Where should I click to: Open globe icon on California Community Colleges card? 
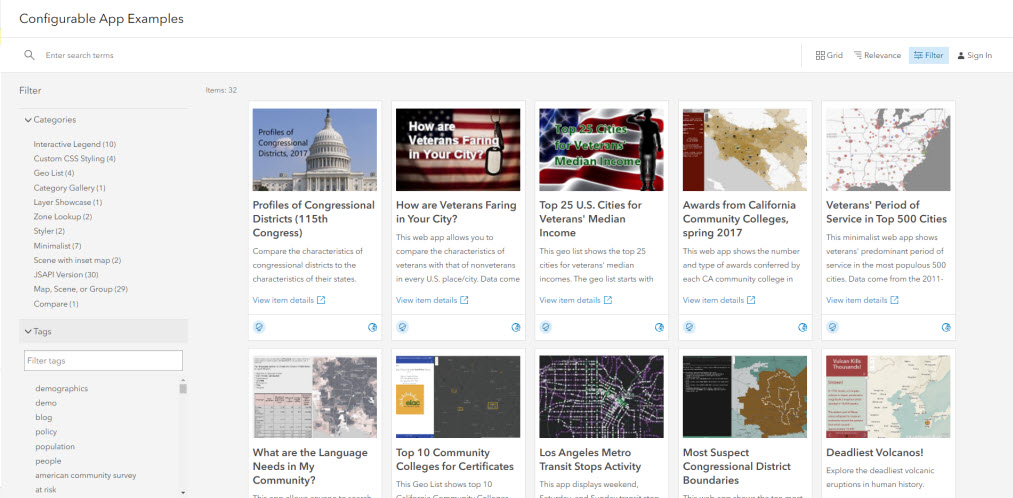(802, 327)
